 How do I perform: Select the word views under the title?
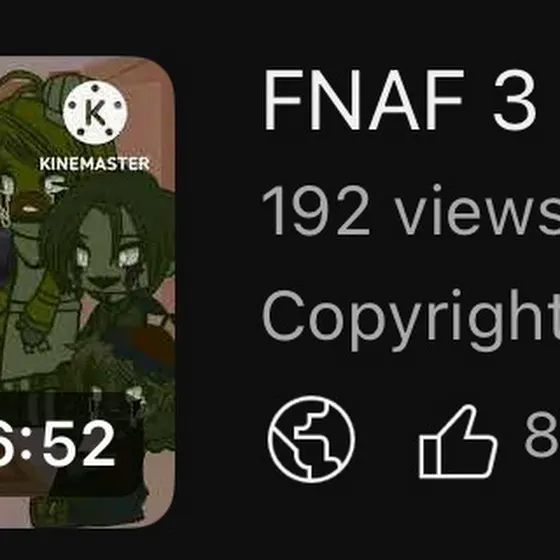tap(478, 210)
